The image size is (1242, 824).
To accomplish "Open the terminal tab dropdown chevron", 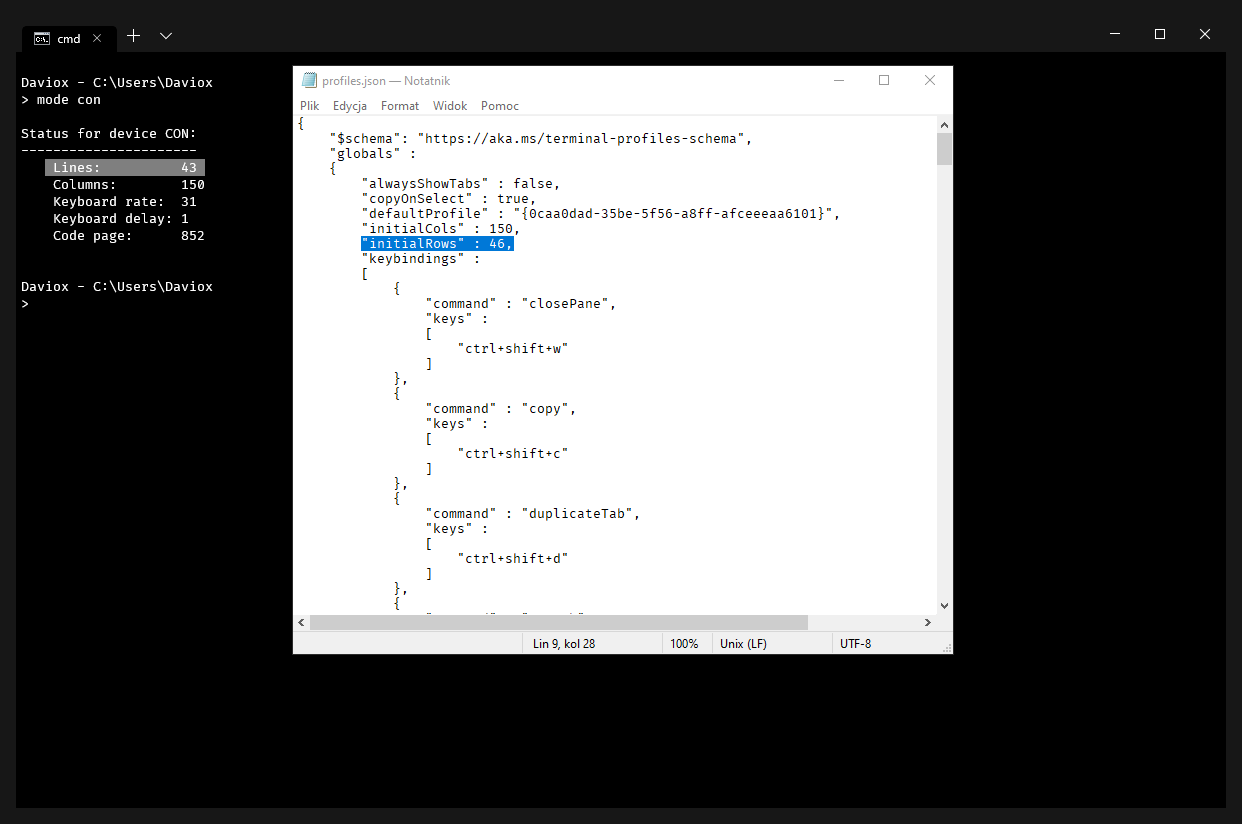I will pos(165,37).
